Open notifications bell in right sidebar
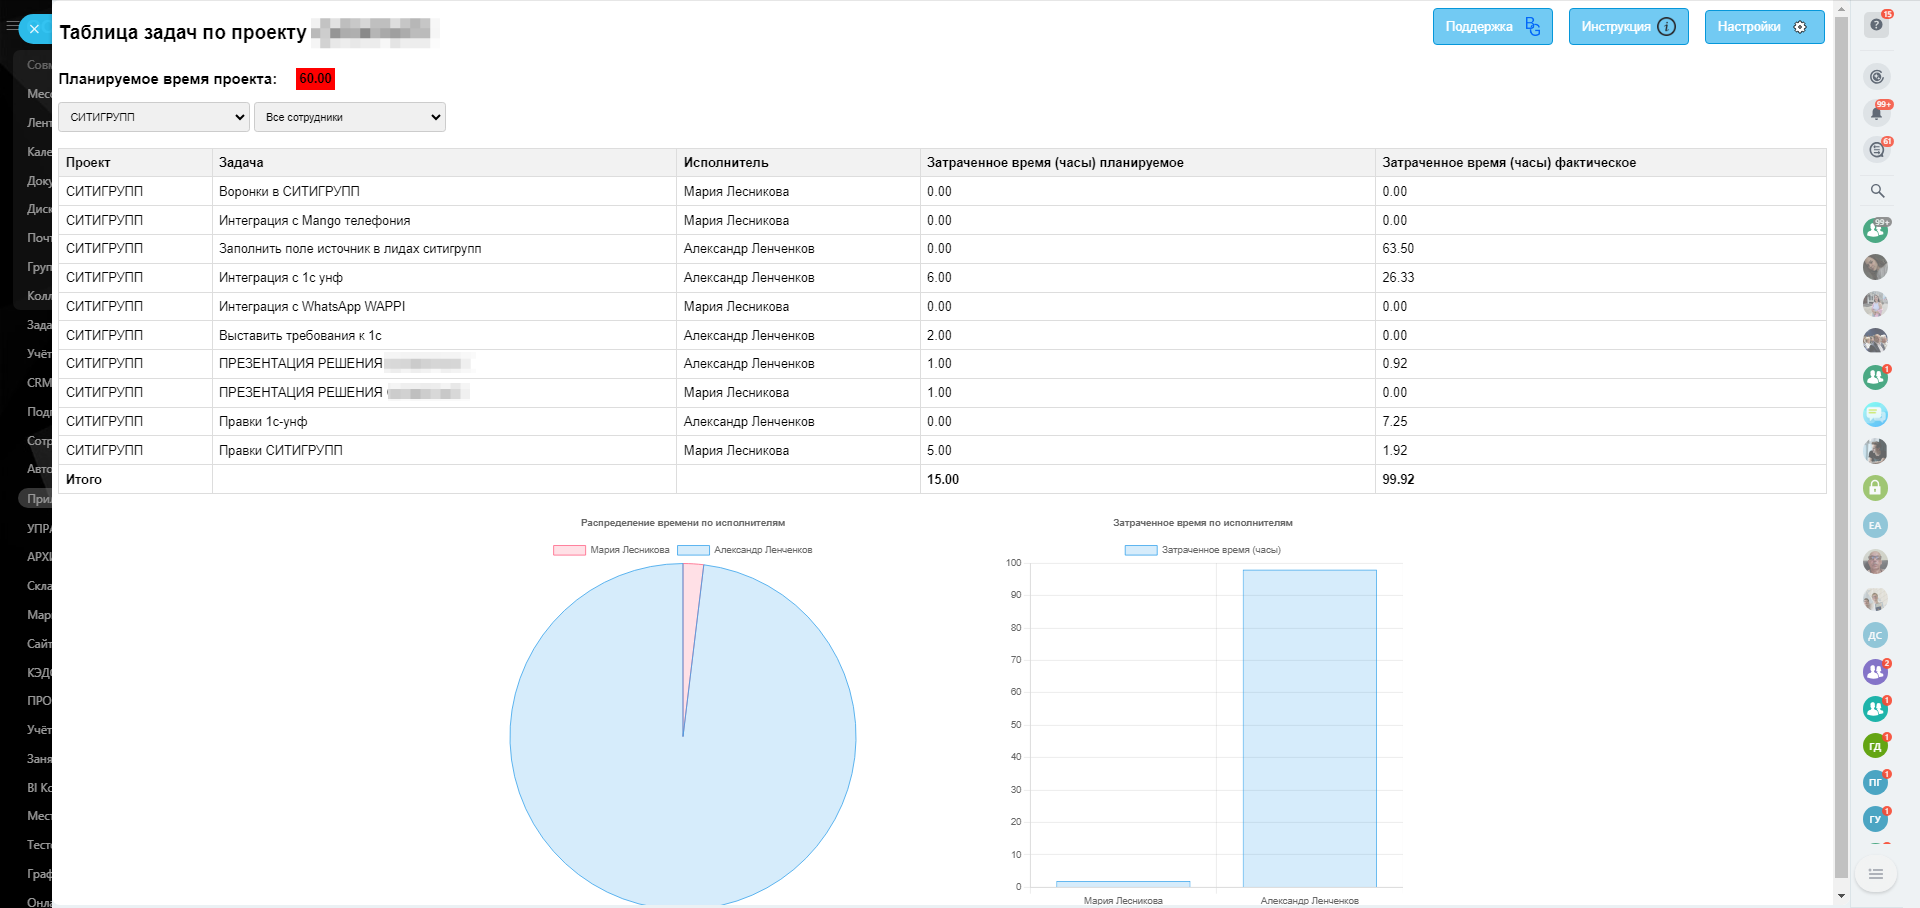The height and width of the screenshot is (908, 1920). tap(1876, 113)
